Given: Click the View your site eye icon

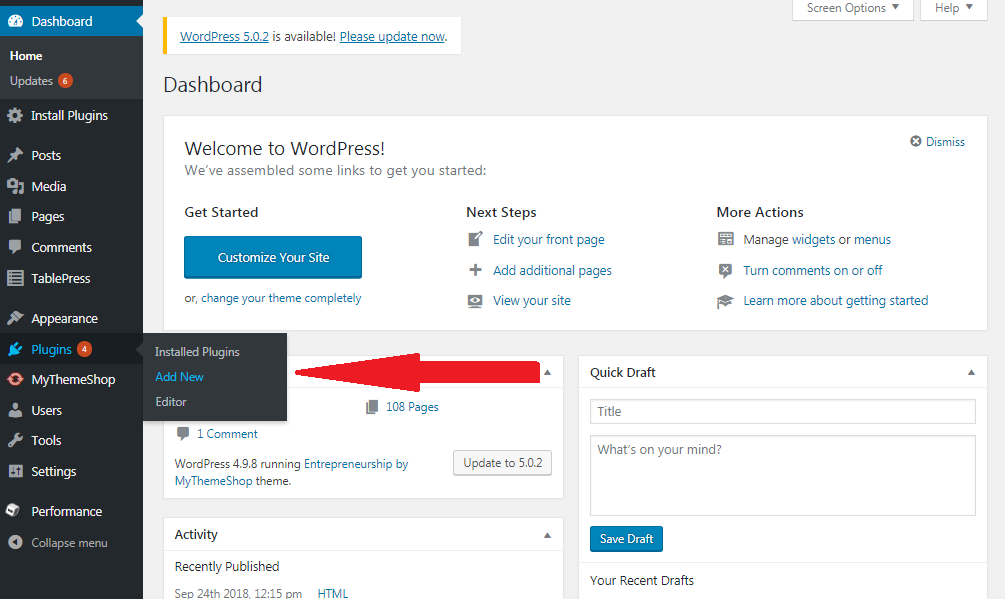Looking at the screenshot, I should [475, 300].
